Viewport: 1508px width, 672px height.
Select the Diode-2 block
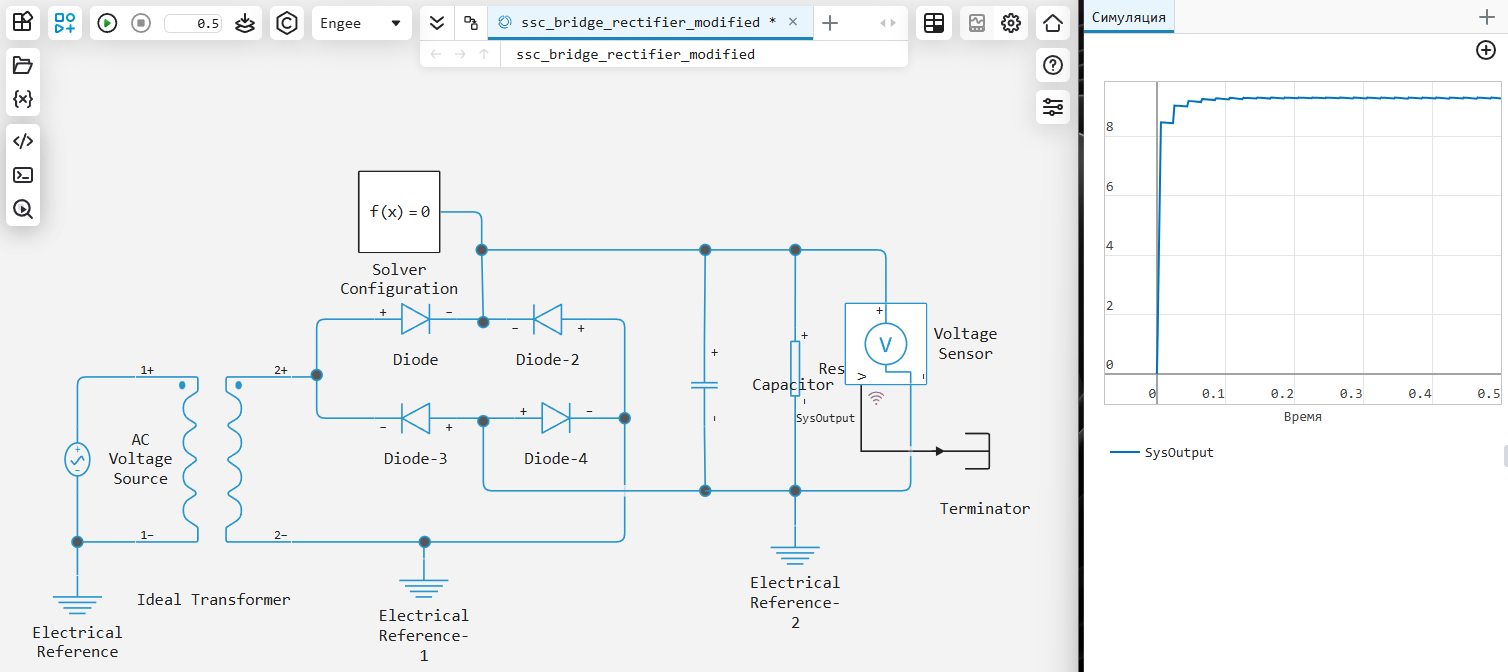(x=547, y=320)
